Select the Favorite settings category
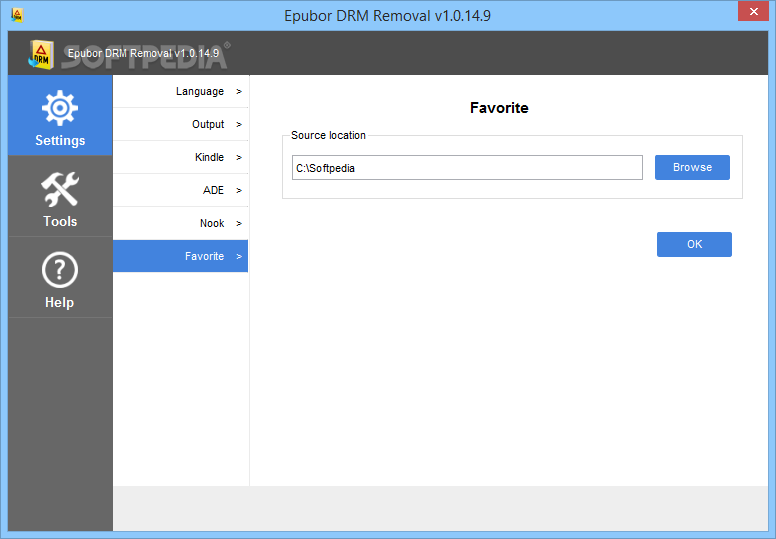This screenshot has width=776, height=539. click(x=181, y=256)
